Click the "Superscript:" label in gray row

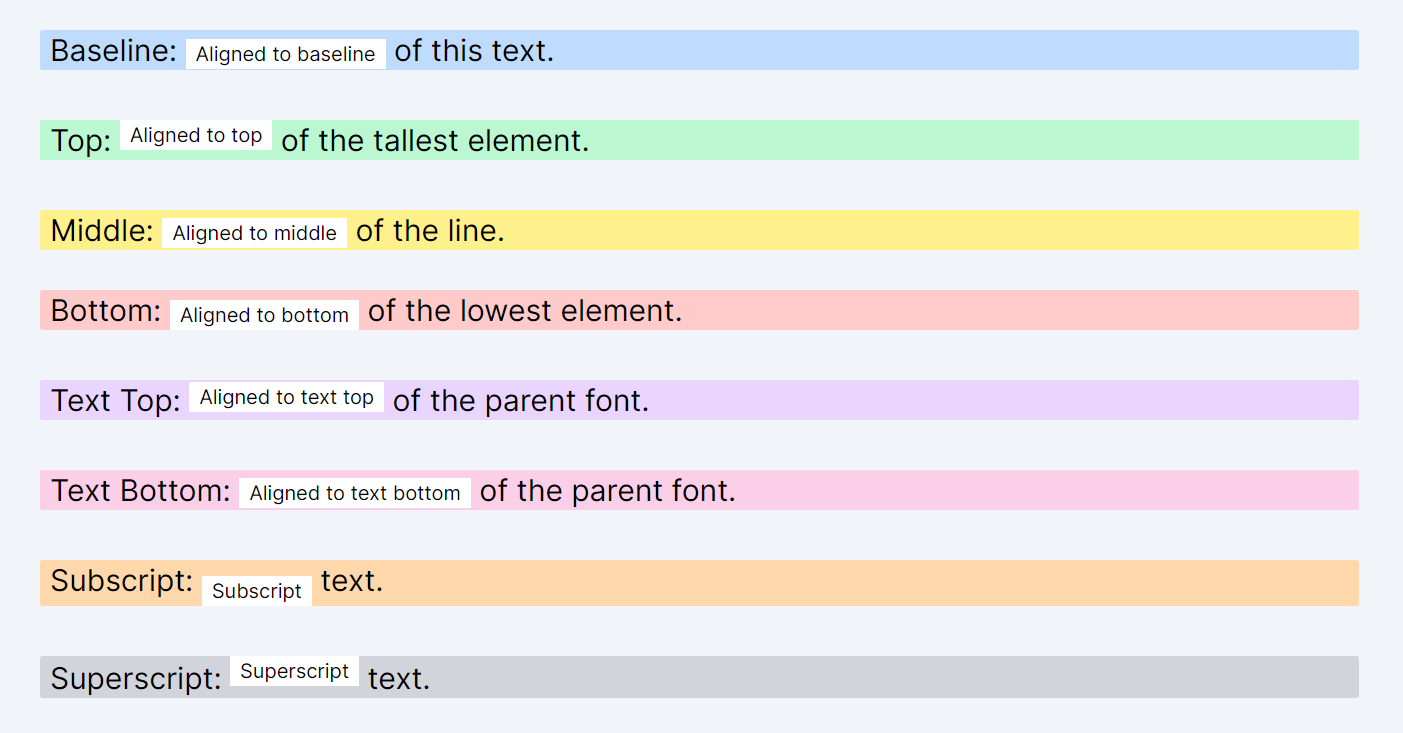[x=136, y=679]
